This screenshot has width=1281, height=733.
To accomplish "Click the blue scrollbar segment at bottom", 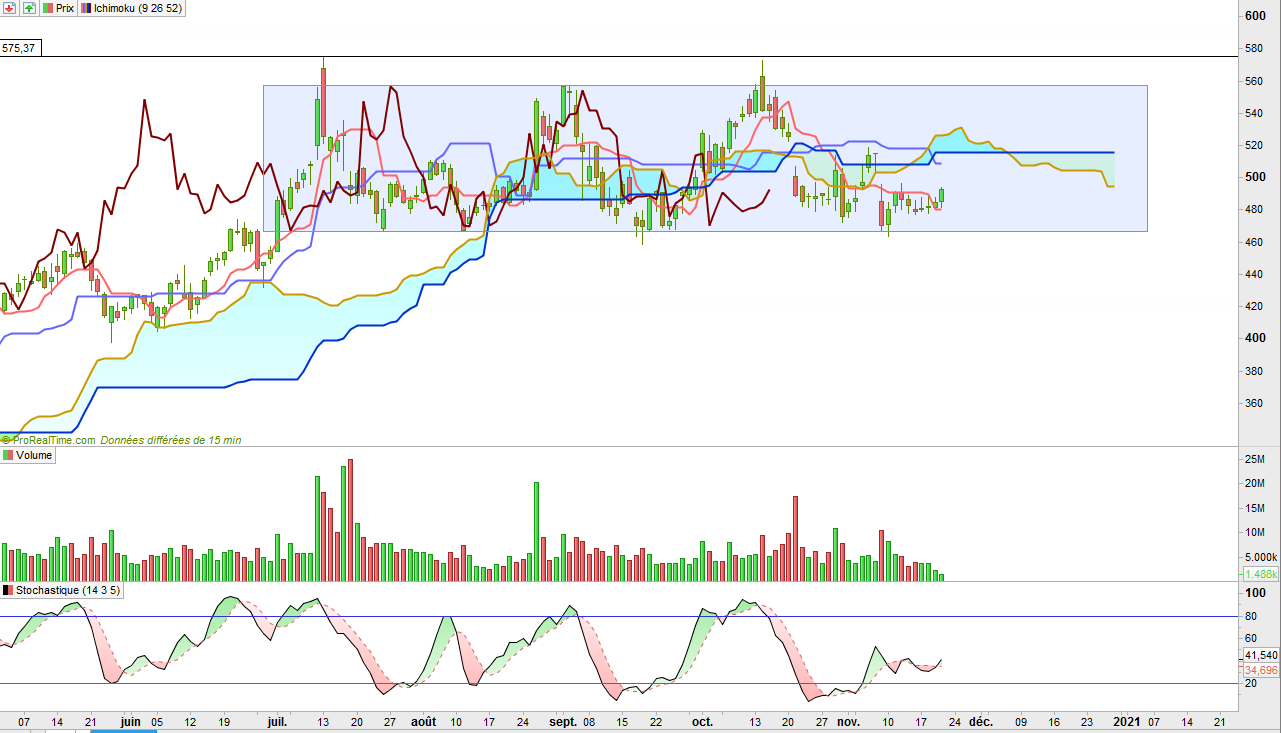I will pyautogui.click(x=124, y=730).
